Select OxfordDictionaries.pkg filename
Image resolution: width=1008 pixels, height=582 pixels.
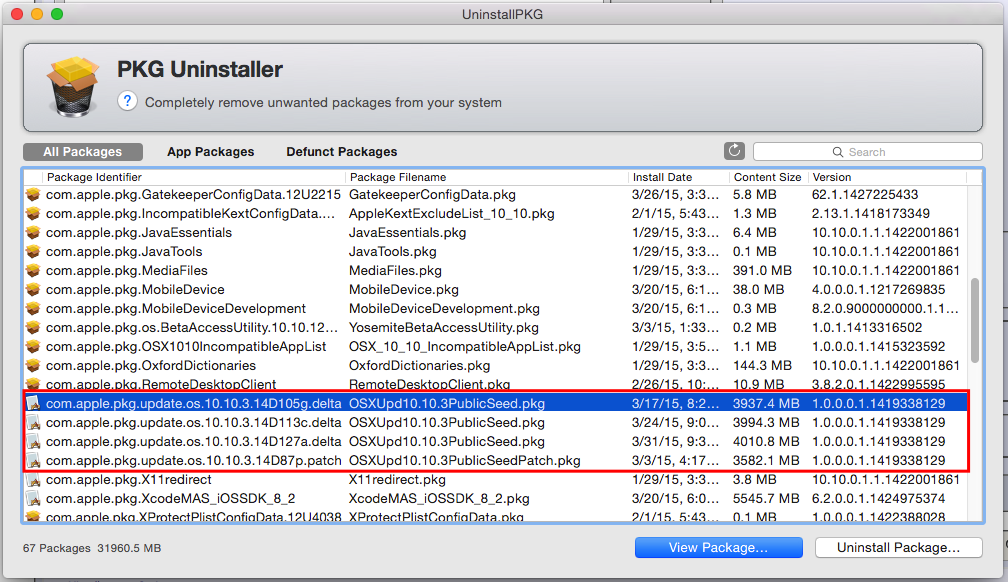(x=419, y=365)
